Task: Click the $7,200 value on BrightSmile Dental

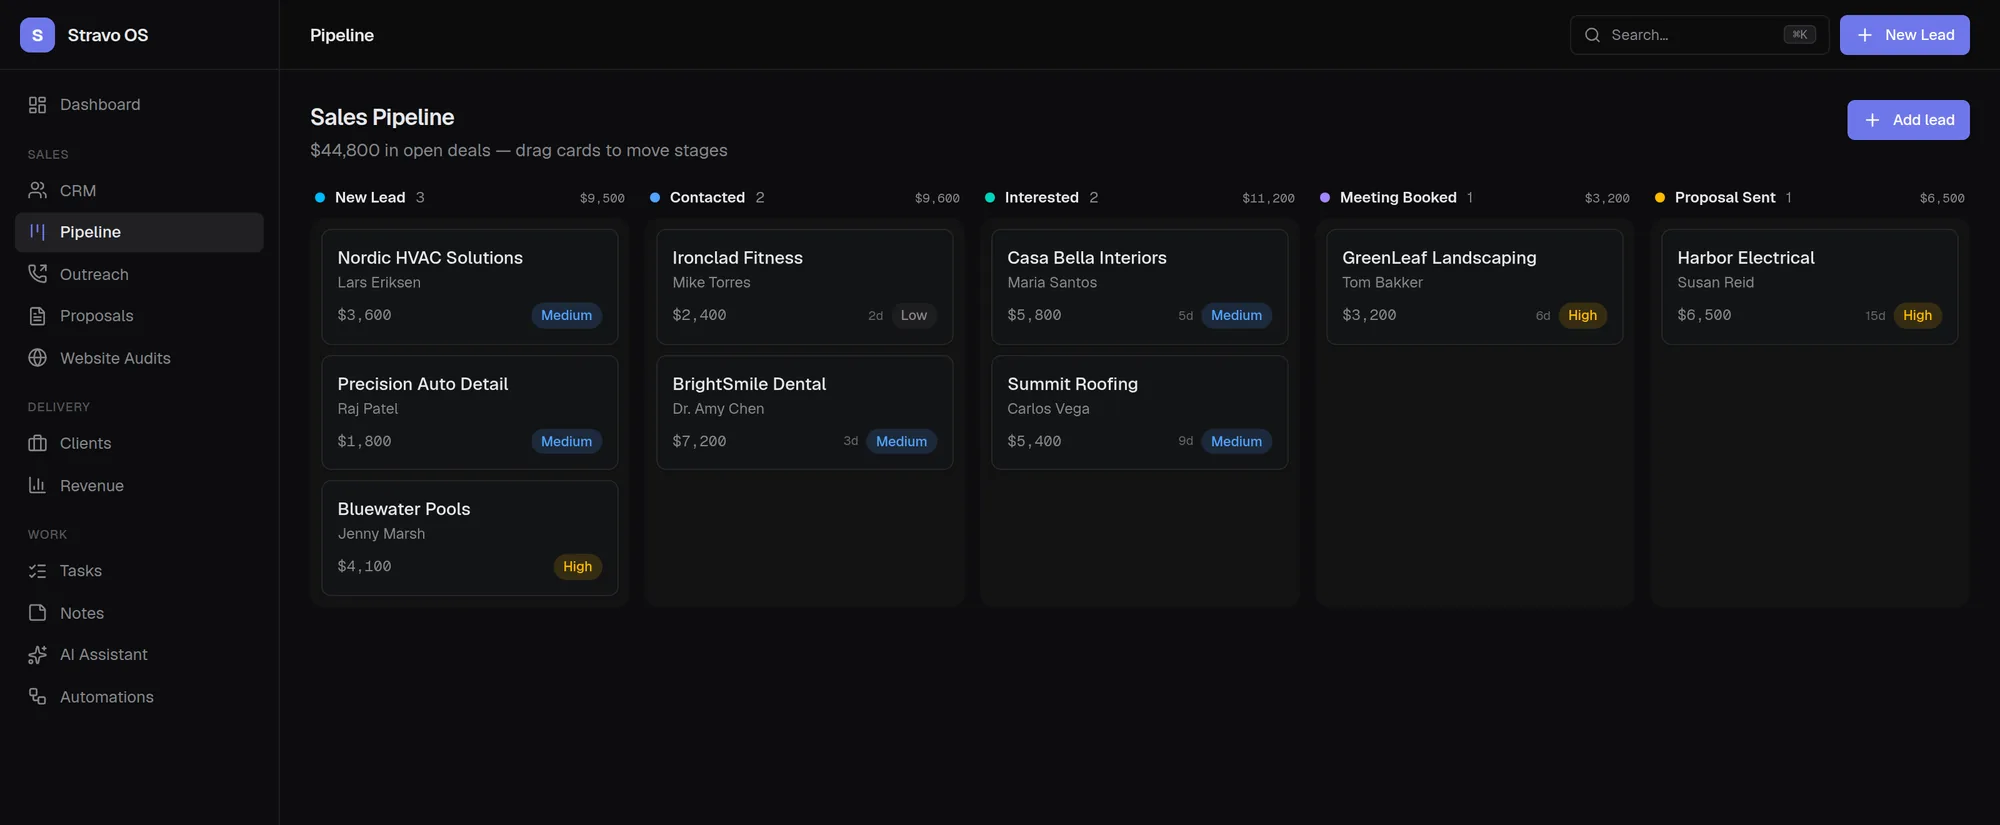Action: pos(699,441)
